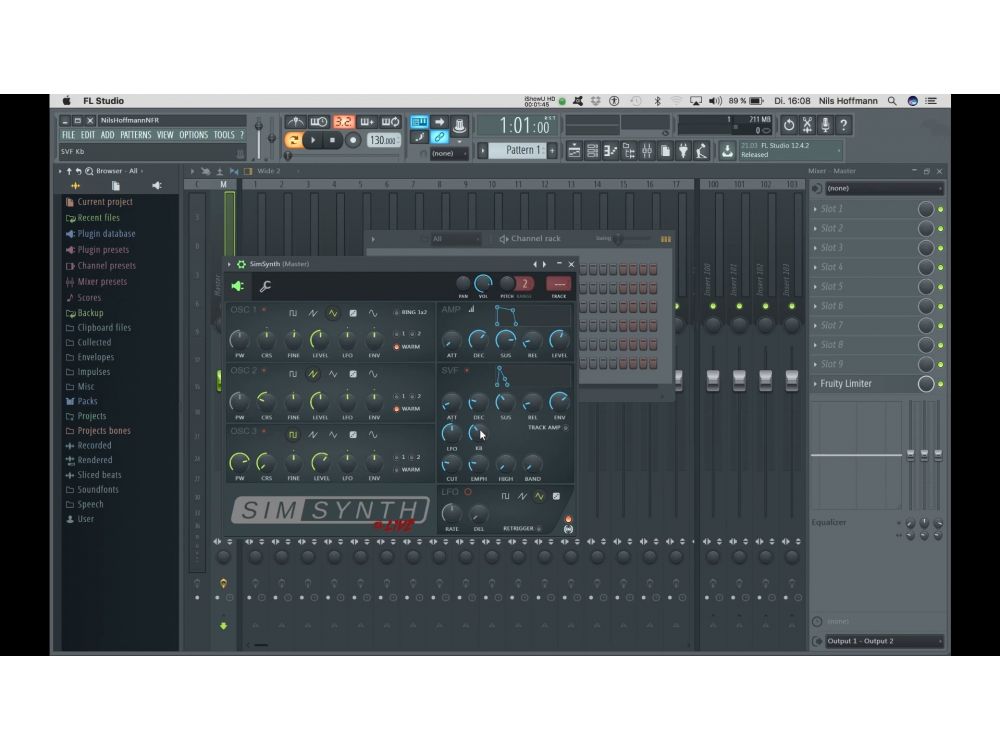The width and height of the screenshot is (1000, 750).
Task: Open the OPTIONS menu
Action: [x=193, y=135]
